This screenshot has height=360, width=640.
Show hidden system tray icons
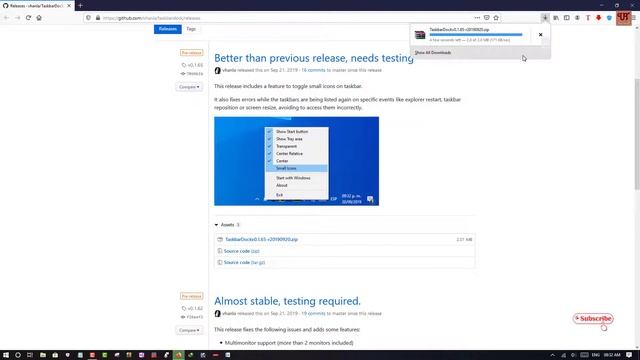click(x=552, y=355)
